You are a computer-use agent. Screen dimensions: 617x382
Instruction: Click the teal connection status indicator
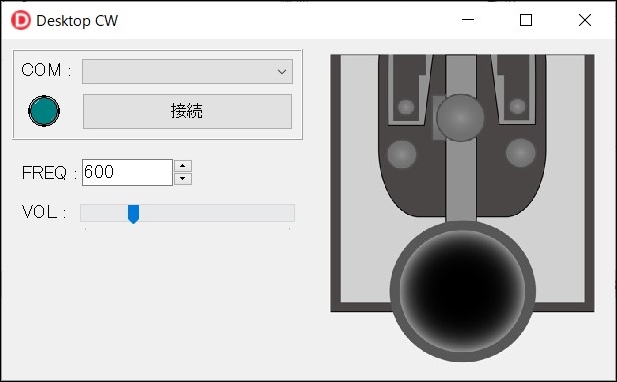44,111
